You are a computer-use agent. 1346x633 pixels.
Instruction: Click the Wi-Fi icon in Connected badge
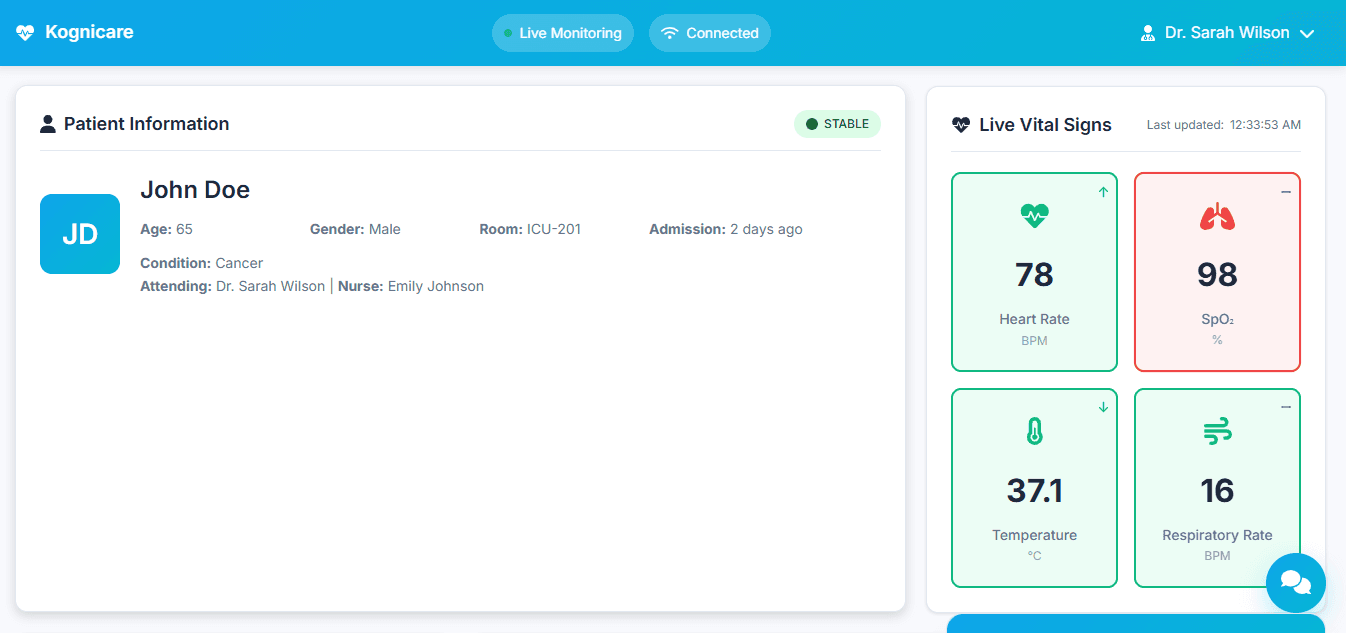[x=670, y=33]
